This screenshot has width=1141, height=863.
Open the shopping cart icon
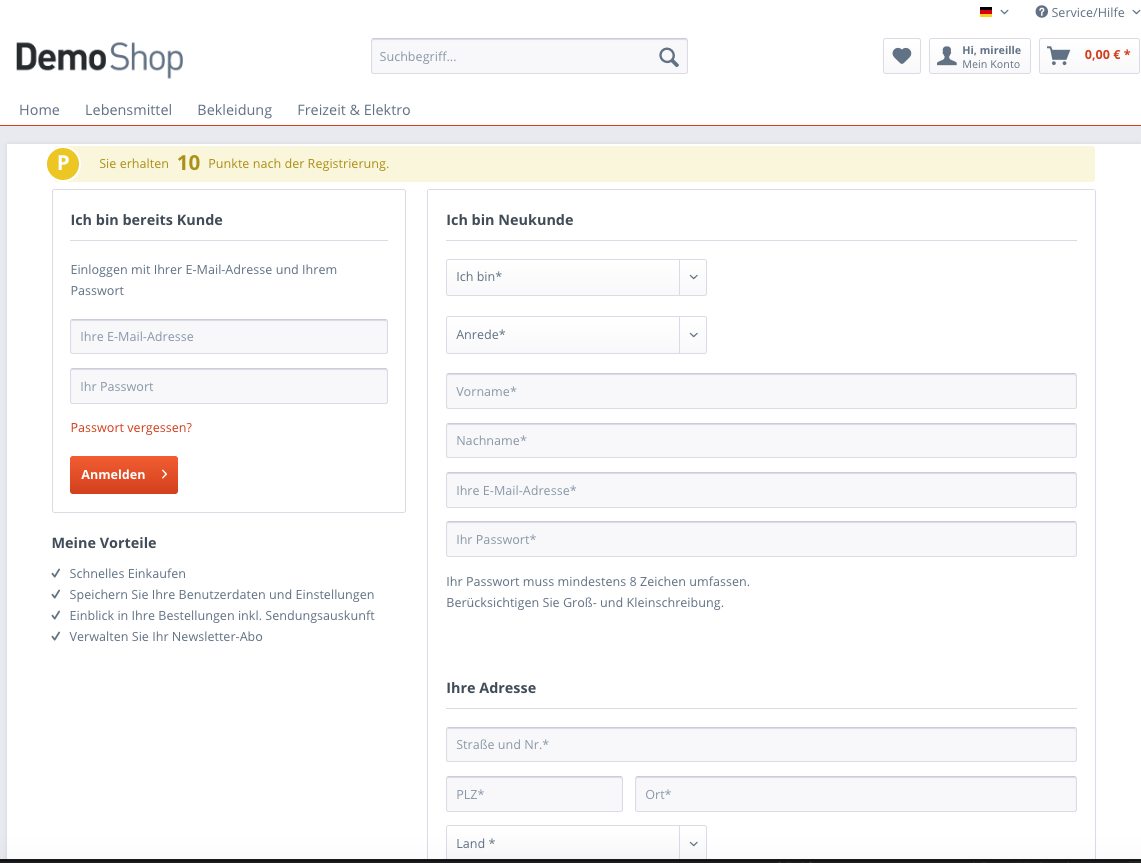[x=1058, y=55]
